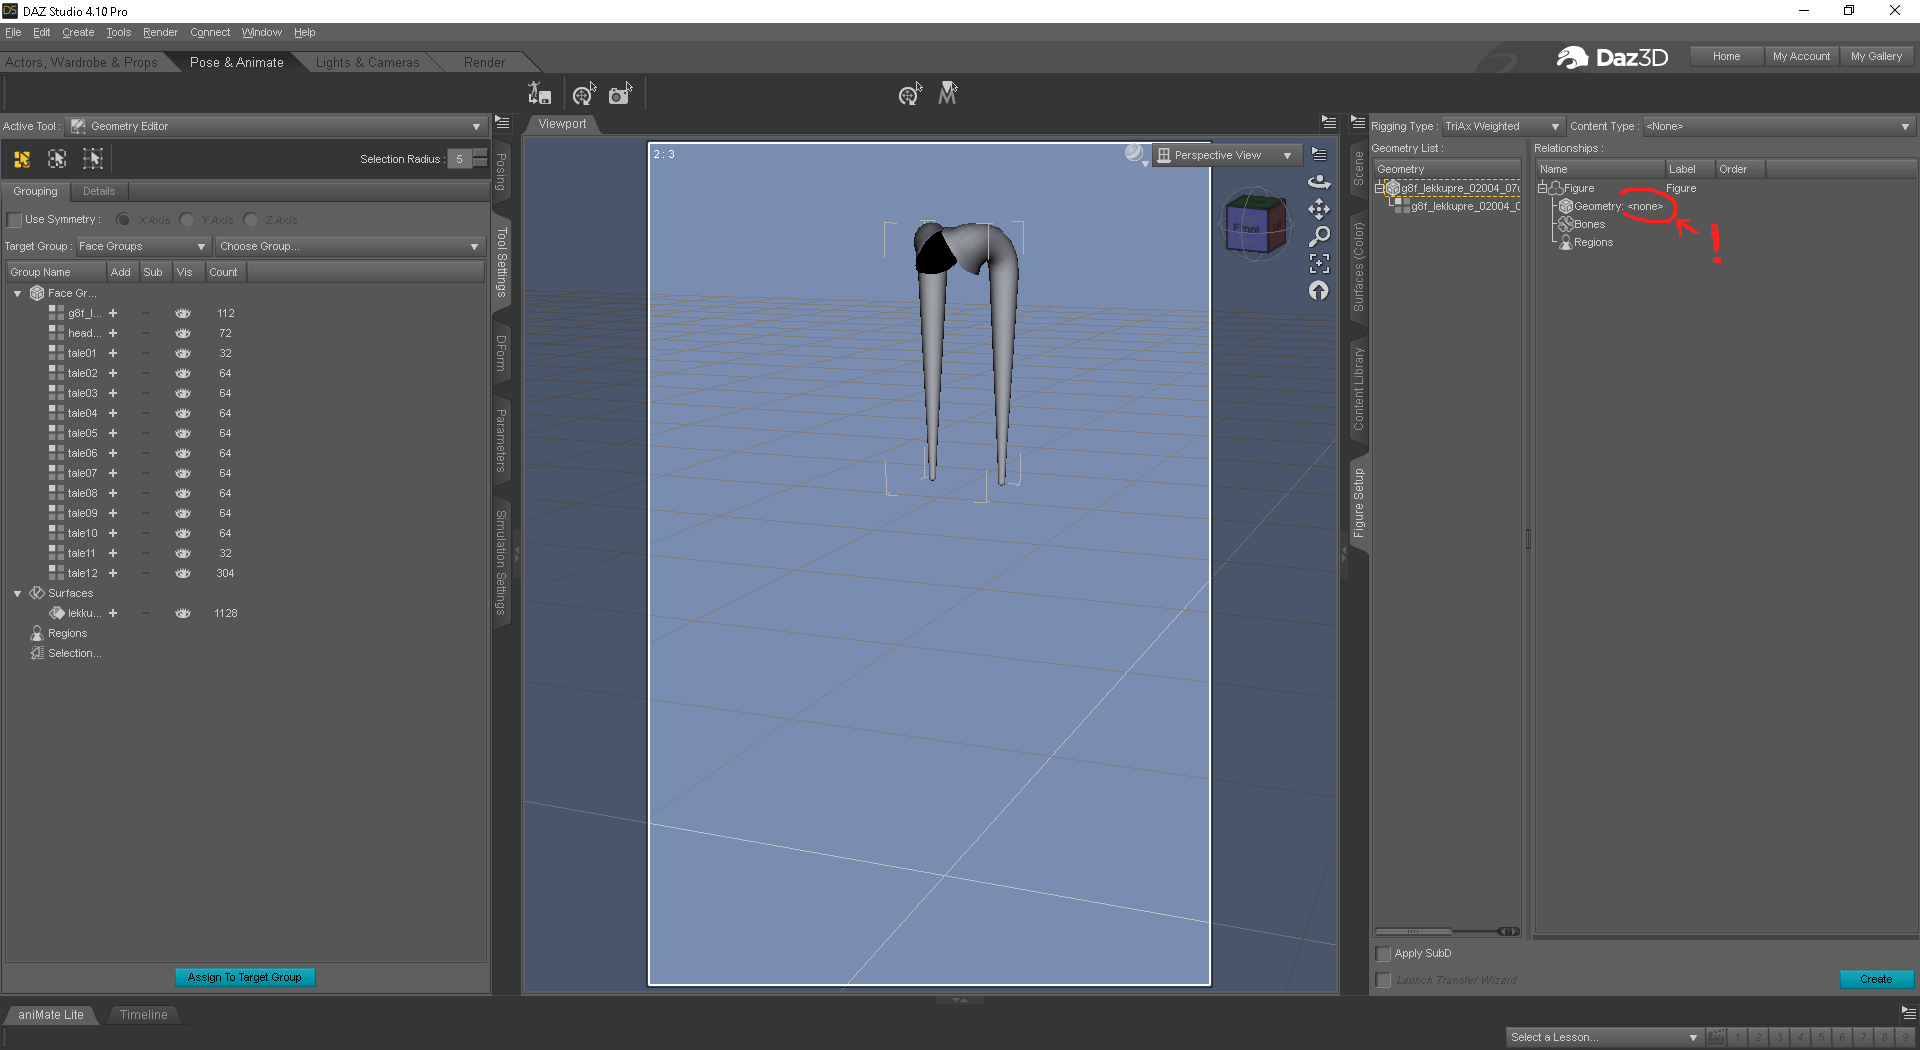Click the Create button

coord(1876,979)
